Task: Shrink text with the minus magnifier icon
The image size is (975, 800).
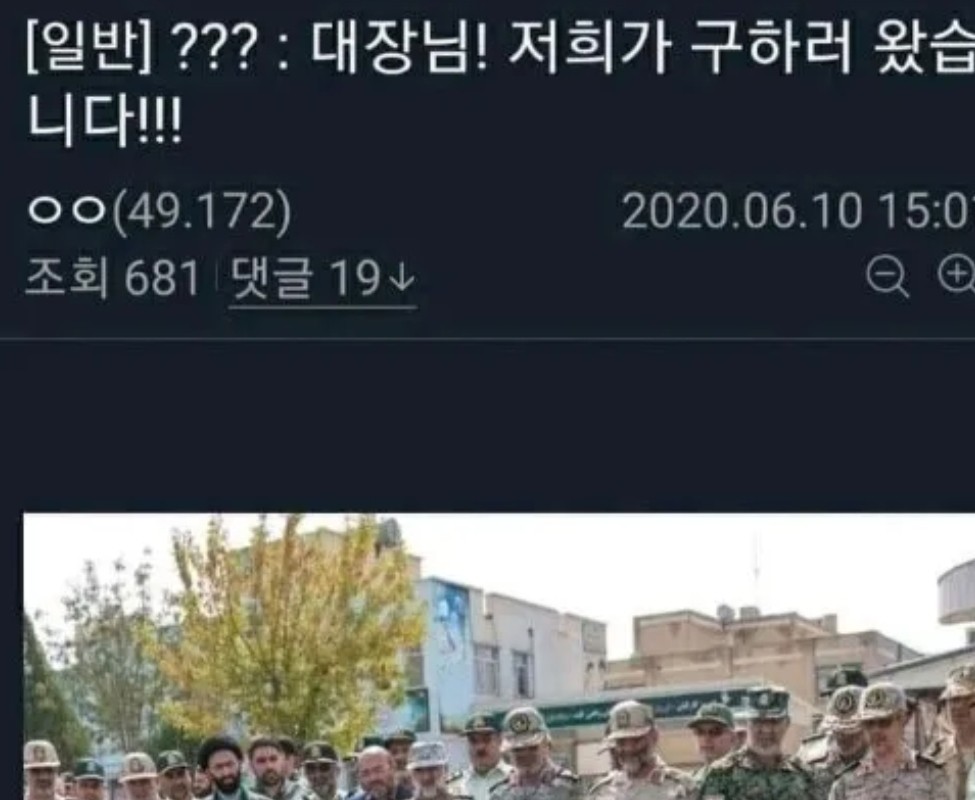Action: [887, 276]
